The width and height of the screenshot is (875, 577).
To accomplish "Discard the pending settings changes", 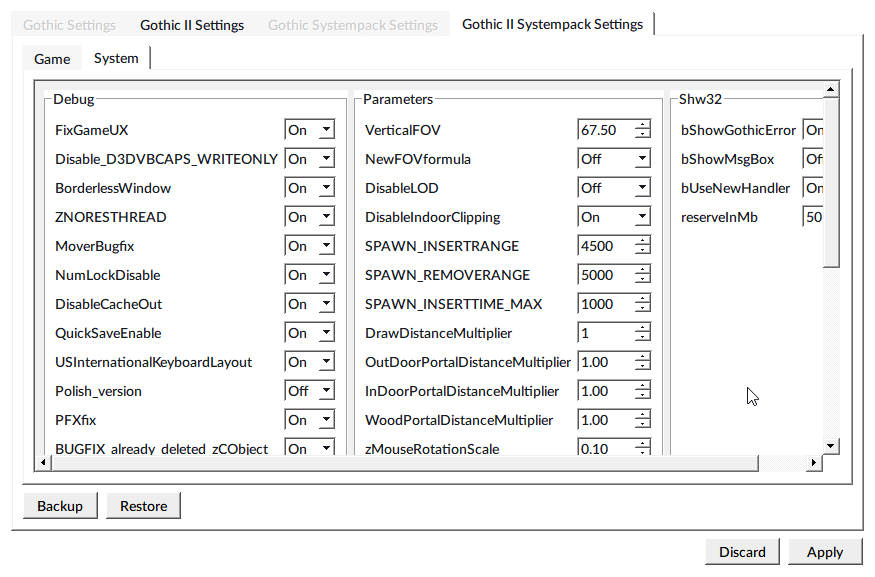I will (742, 552).
